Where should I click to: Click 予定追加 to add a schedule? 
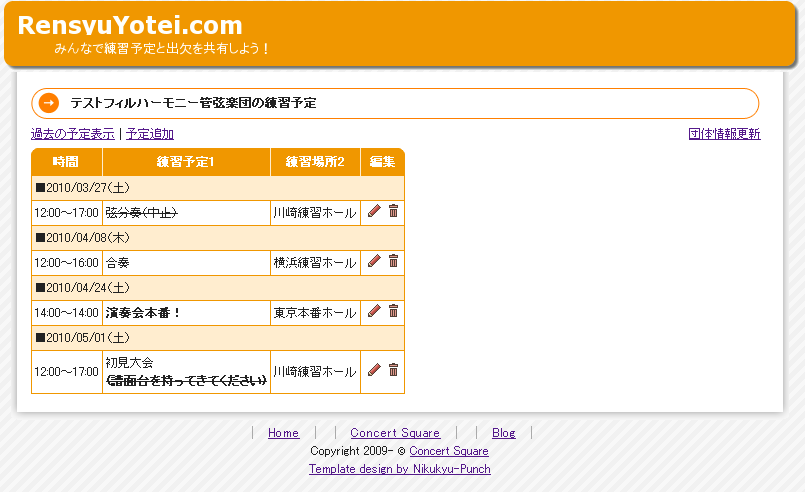(150, 134)
